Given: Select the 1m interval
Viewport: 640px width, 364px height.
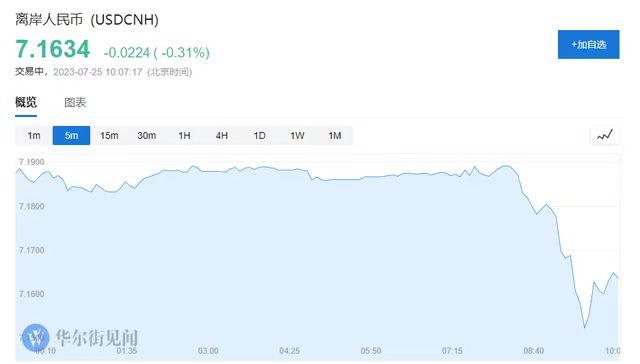Looking at the screenshot, I should [34, 135].
